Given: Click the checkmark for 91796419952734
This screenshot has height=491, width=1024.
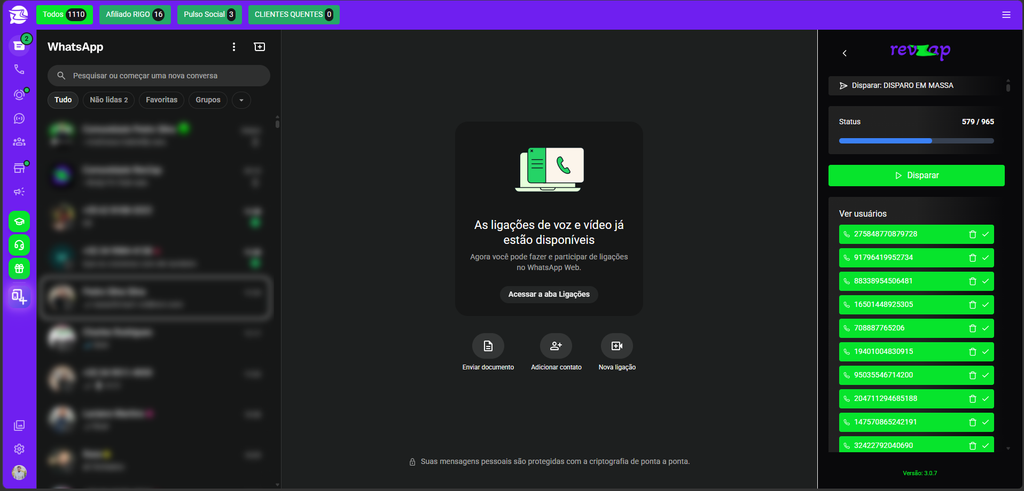Looking at the screenshot, I should tap(985, 257).
